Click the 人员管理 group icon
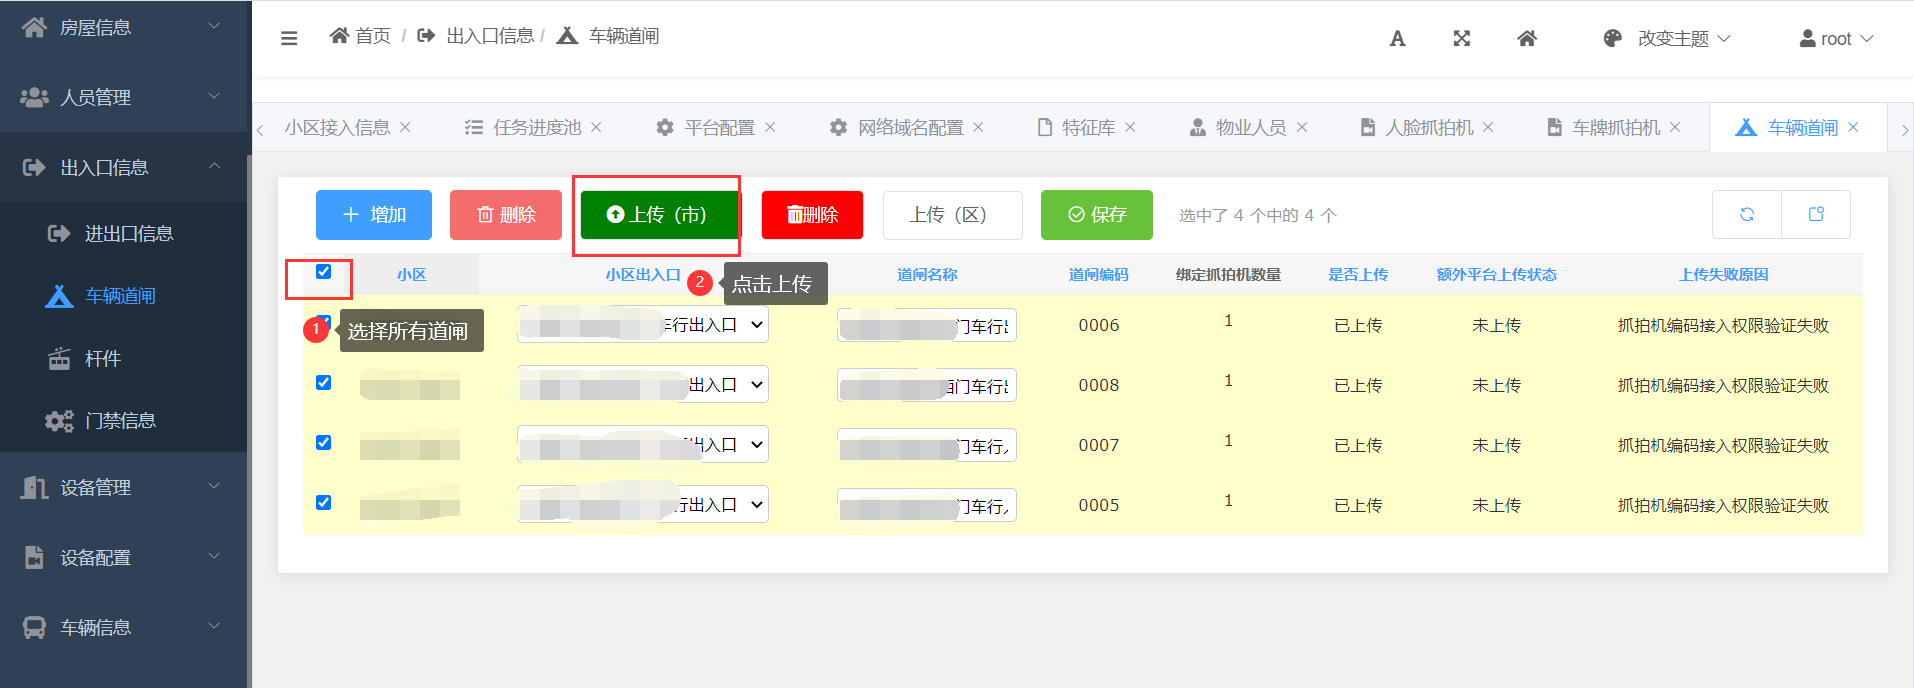Viewport: 1914px width, 688px height. pos(34,97)
